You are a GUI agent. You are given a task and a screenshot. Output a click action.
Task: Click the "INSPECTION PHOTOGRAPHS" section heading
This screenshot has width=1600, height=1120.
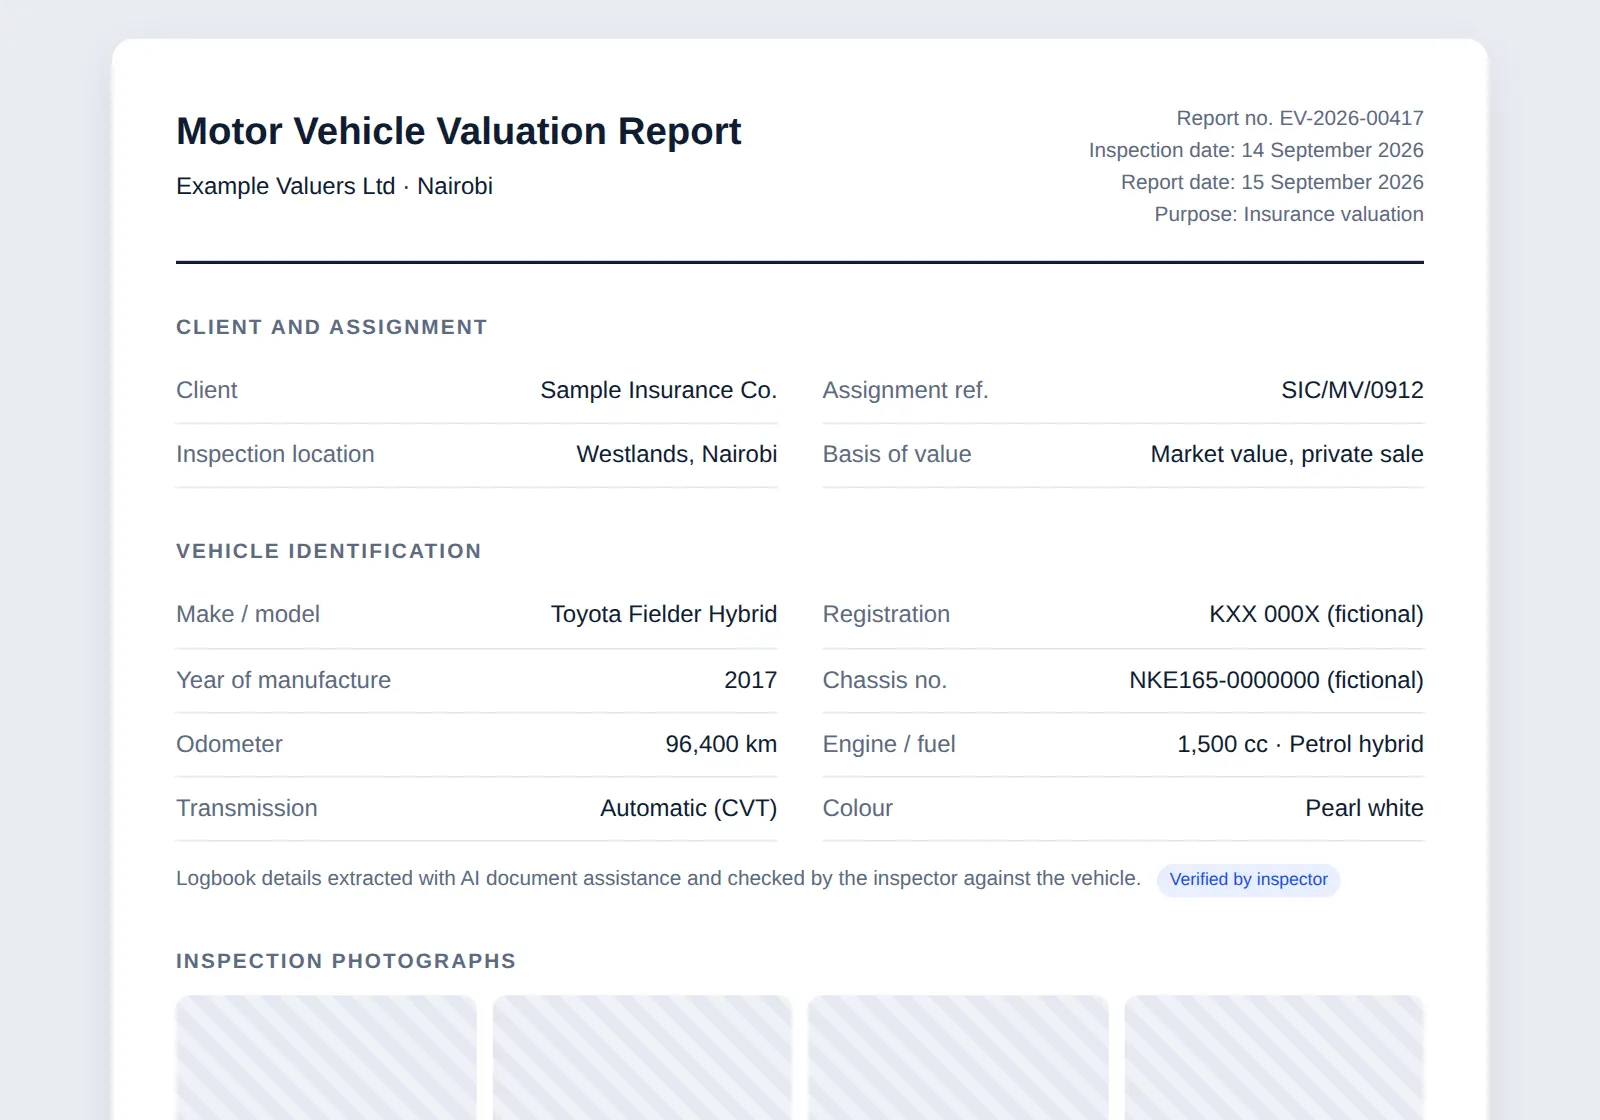pyautogui.click(x=346, y=961)
